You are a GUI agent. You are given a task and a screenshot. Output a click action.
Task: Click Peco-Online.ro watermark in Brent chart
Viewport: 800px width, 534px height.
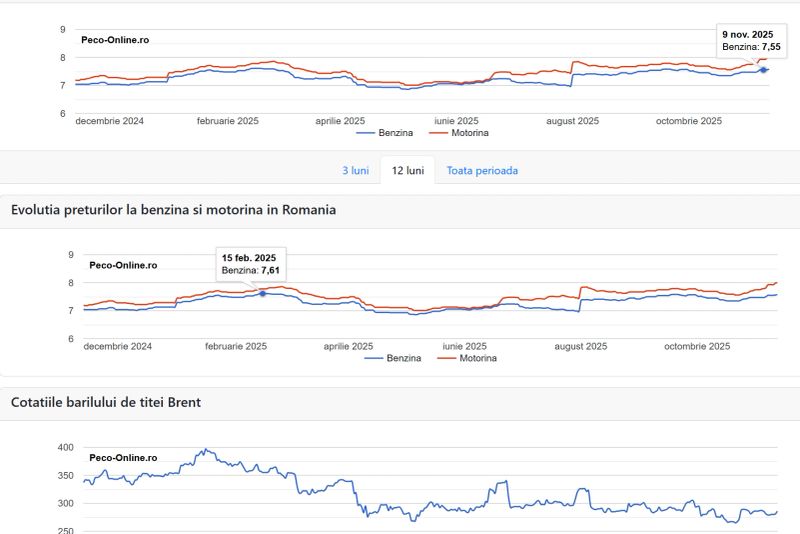(x=123, y=457)
